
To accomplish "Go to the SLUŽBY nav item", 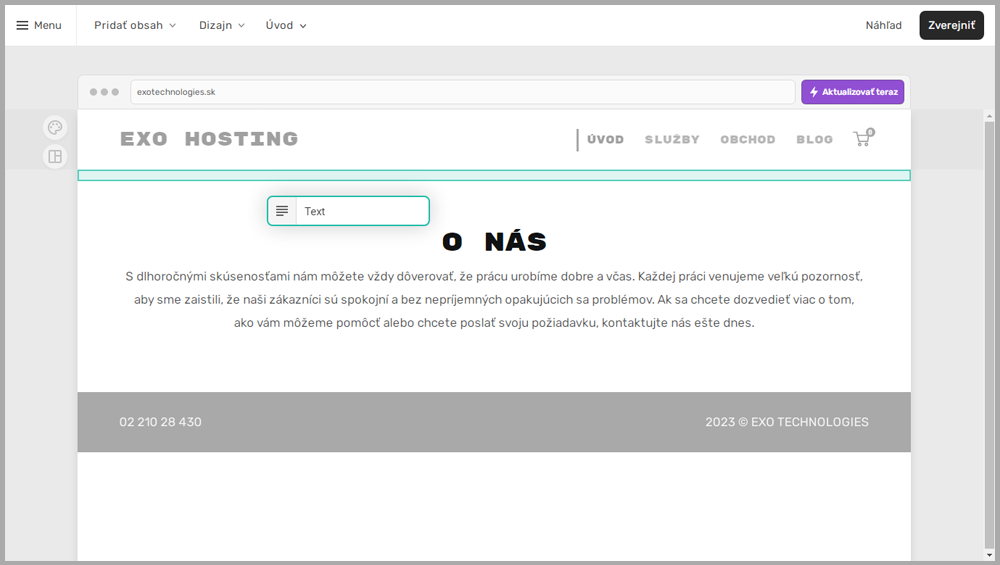I will point(672,140).
